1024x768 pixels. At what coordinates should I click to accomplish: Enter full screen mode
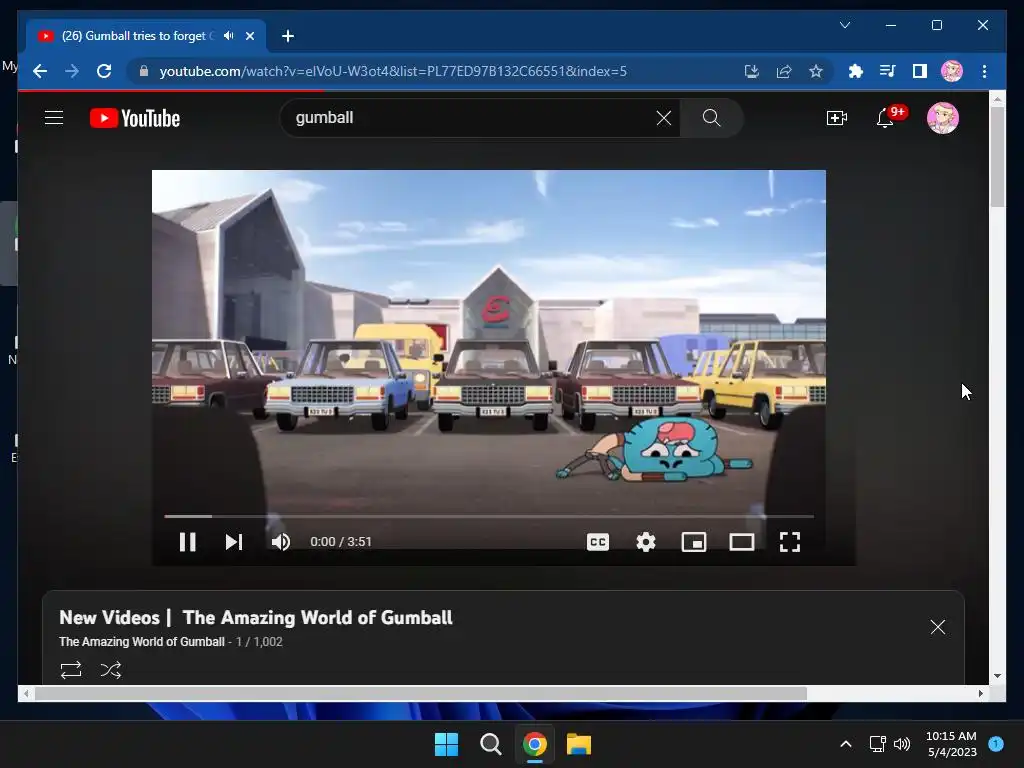point(790,542)
